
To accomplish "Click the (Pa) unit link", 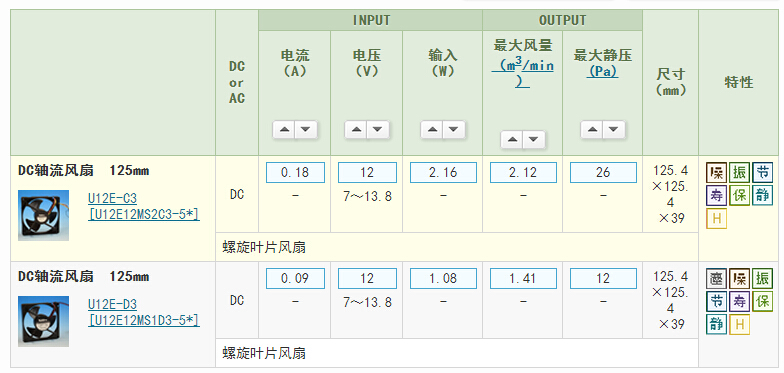I will (x=602, y=72).
